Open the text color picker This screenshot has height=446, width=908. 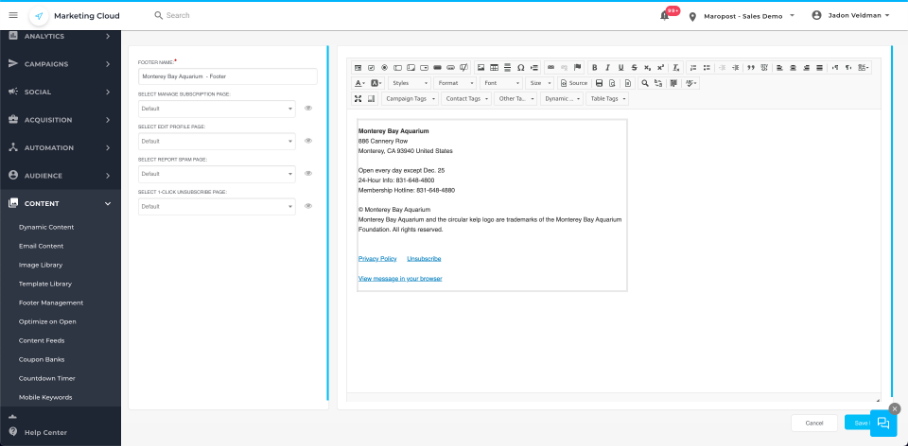click(x=360, y=83)
